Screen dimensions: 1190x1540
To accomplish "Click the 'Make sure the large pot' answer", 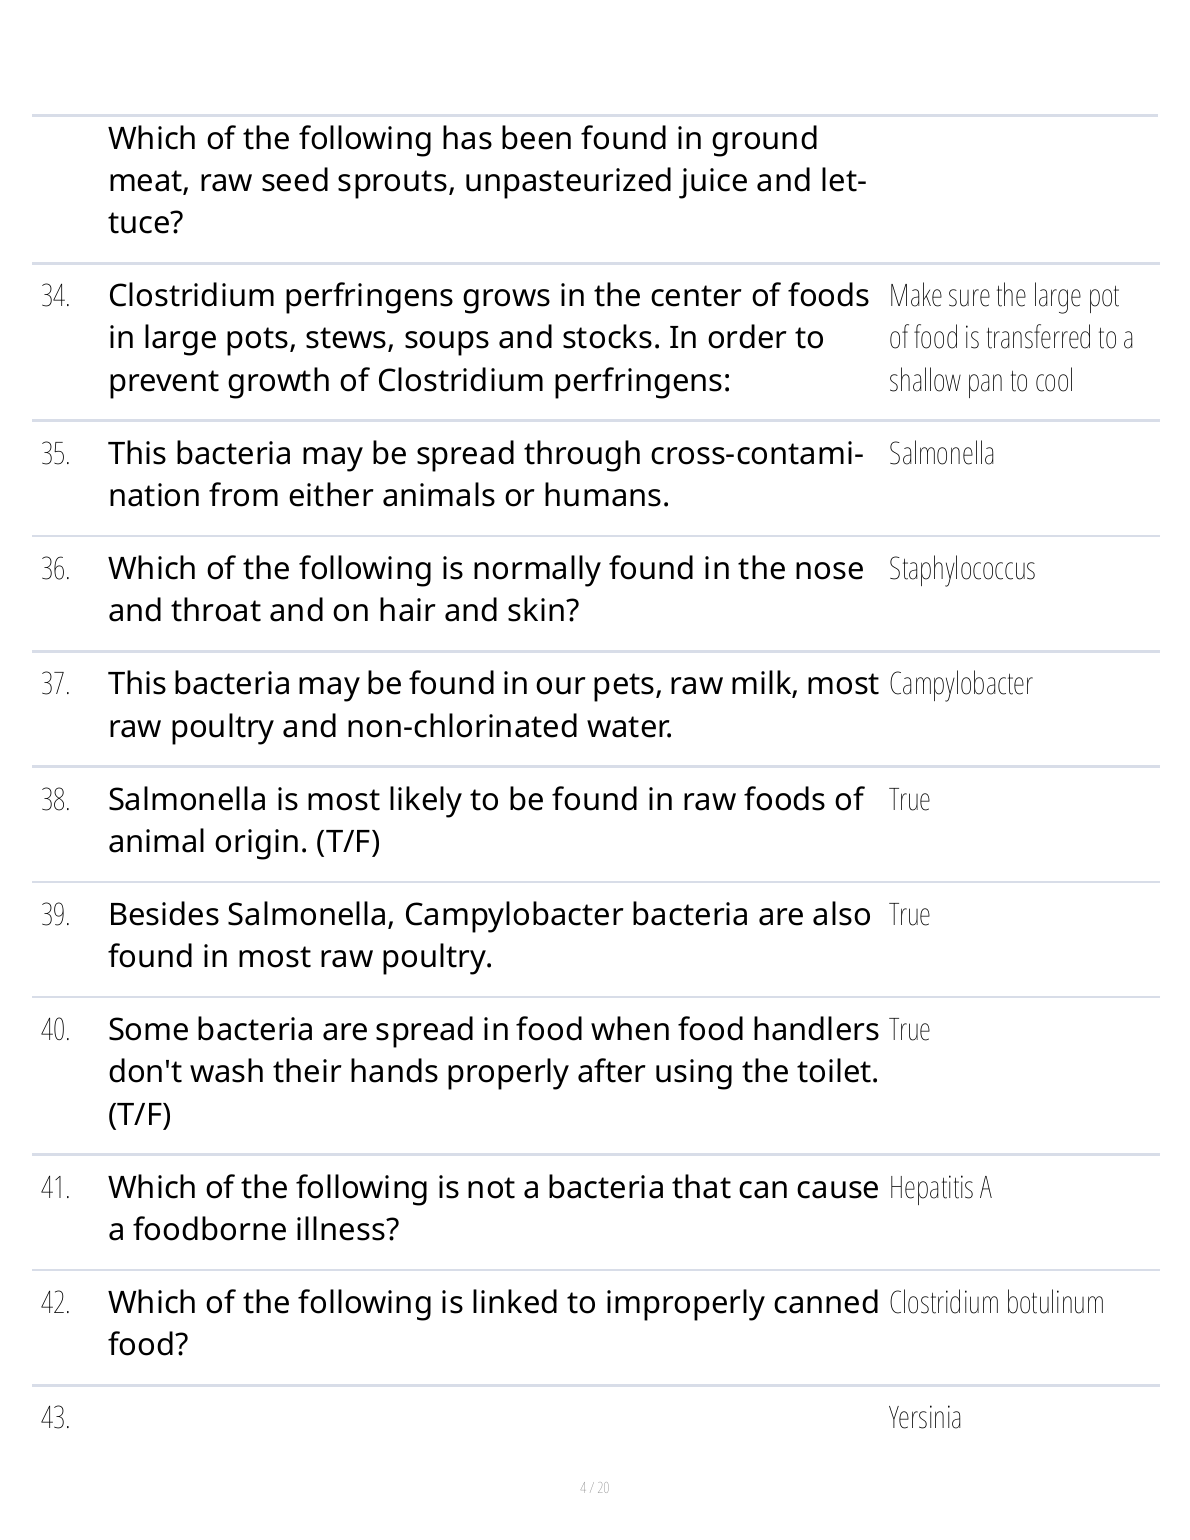I will click(1010, 338).
